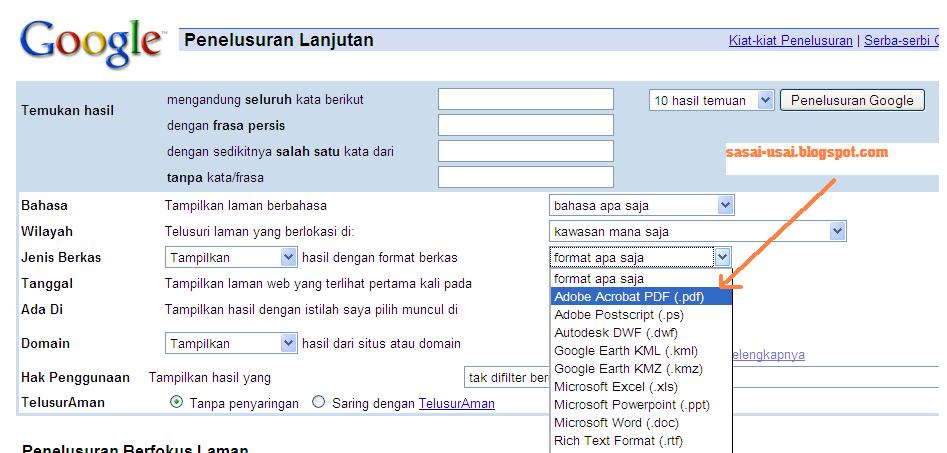Click the Penelusuran Google button
The image size is (947, 453).
pos(852,100)
